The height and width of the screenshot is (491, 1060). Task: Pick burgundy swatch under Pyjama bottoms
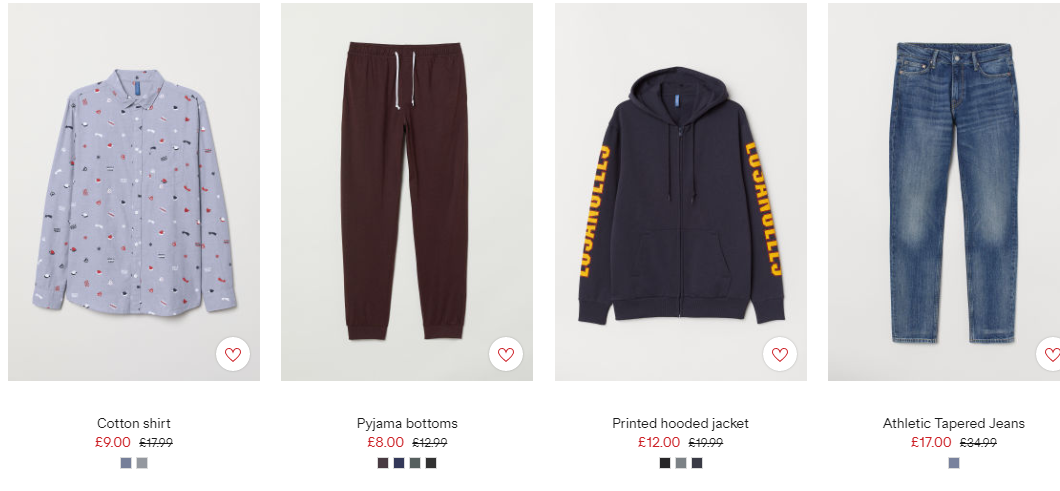[383, 463]
